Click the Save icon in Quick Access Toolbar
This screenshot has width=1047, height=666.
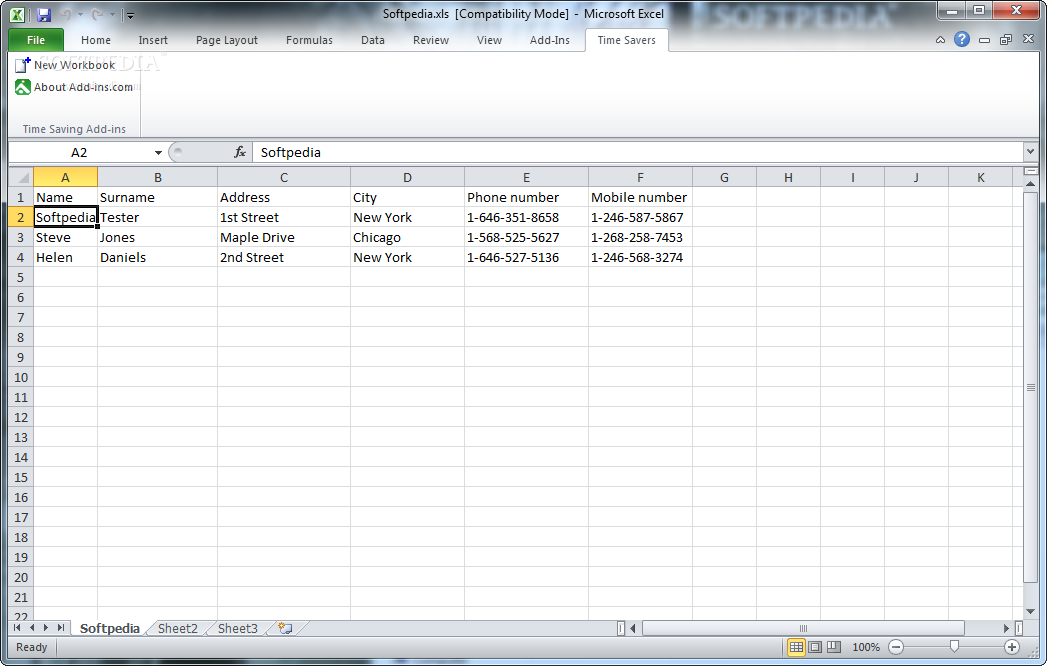point(44,15)
